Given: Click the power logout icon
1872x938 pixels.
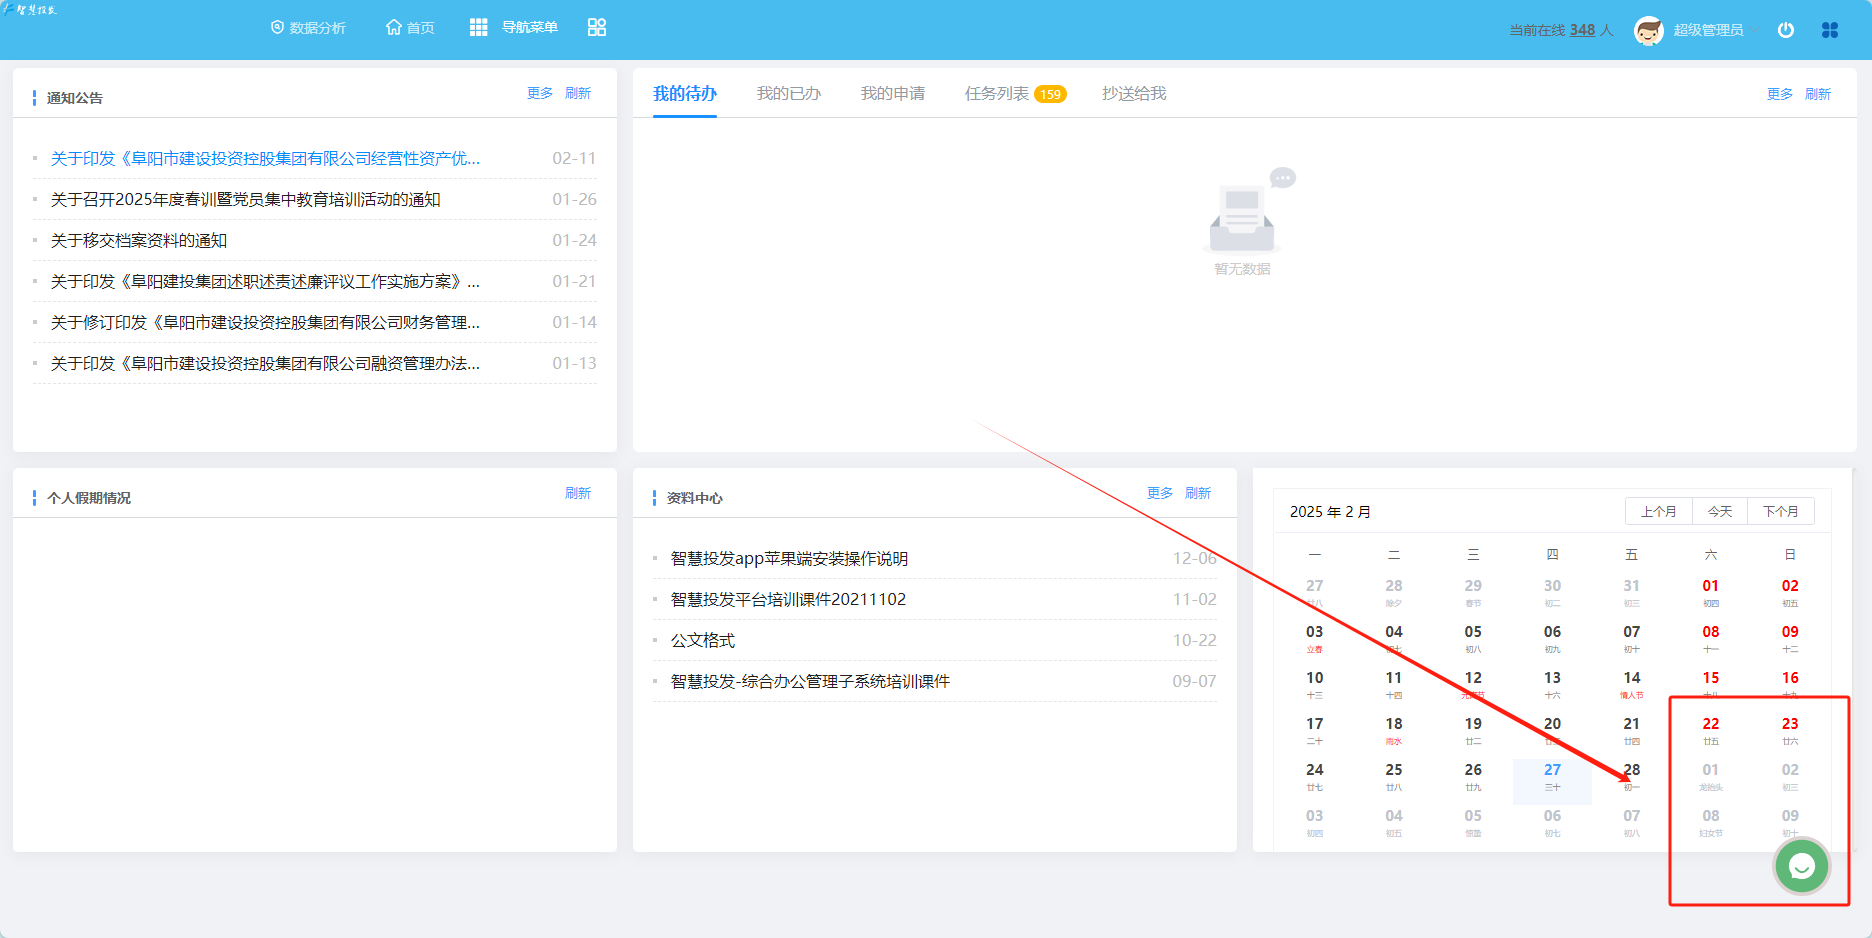Looking at the screenshot, I should (x=1786, y=30).
